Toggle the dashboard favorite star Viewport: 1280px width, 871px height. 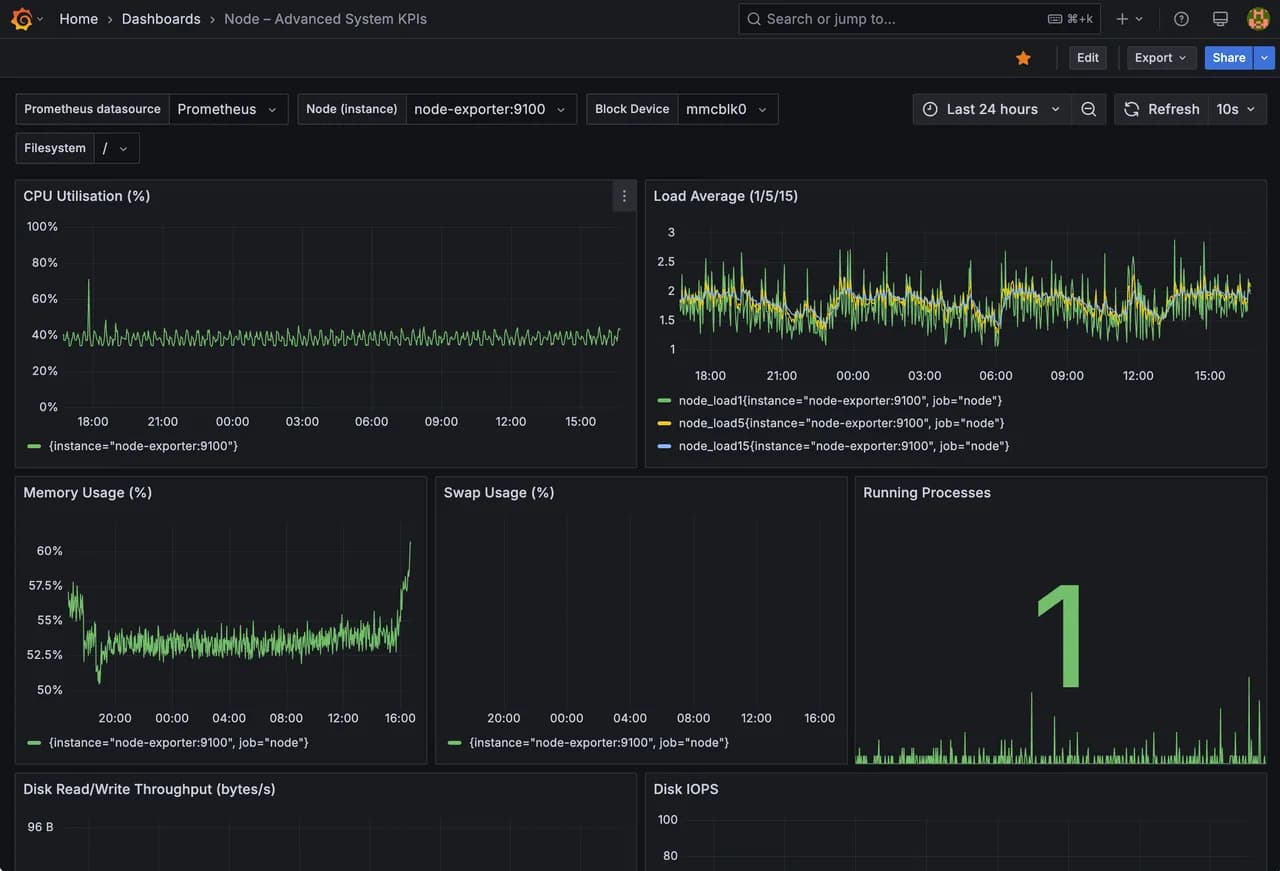1023,58
